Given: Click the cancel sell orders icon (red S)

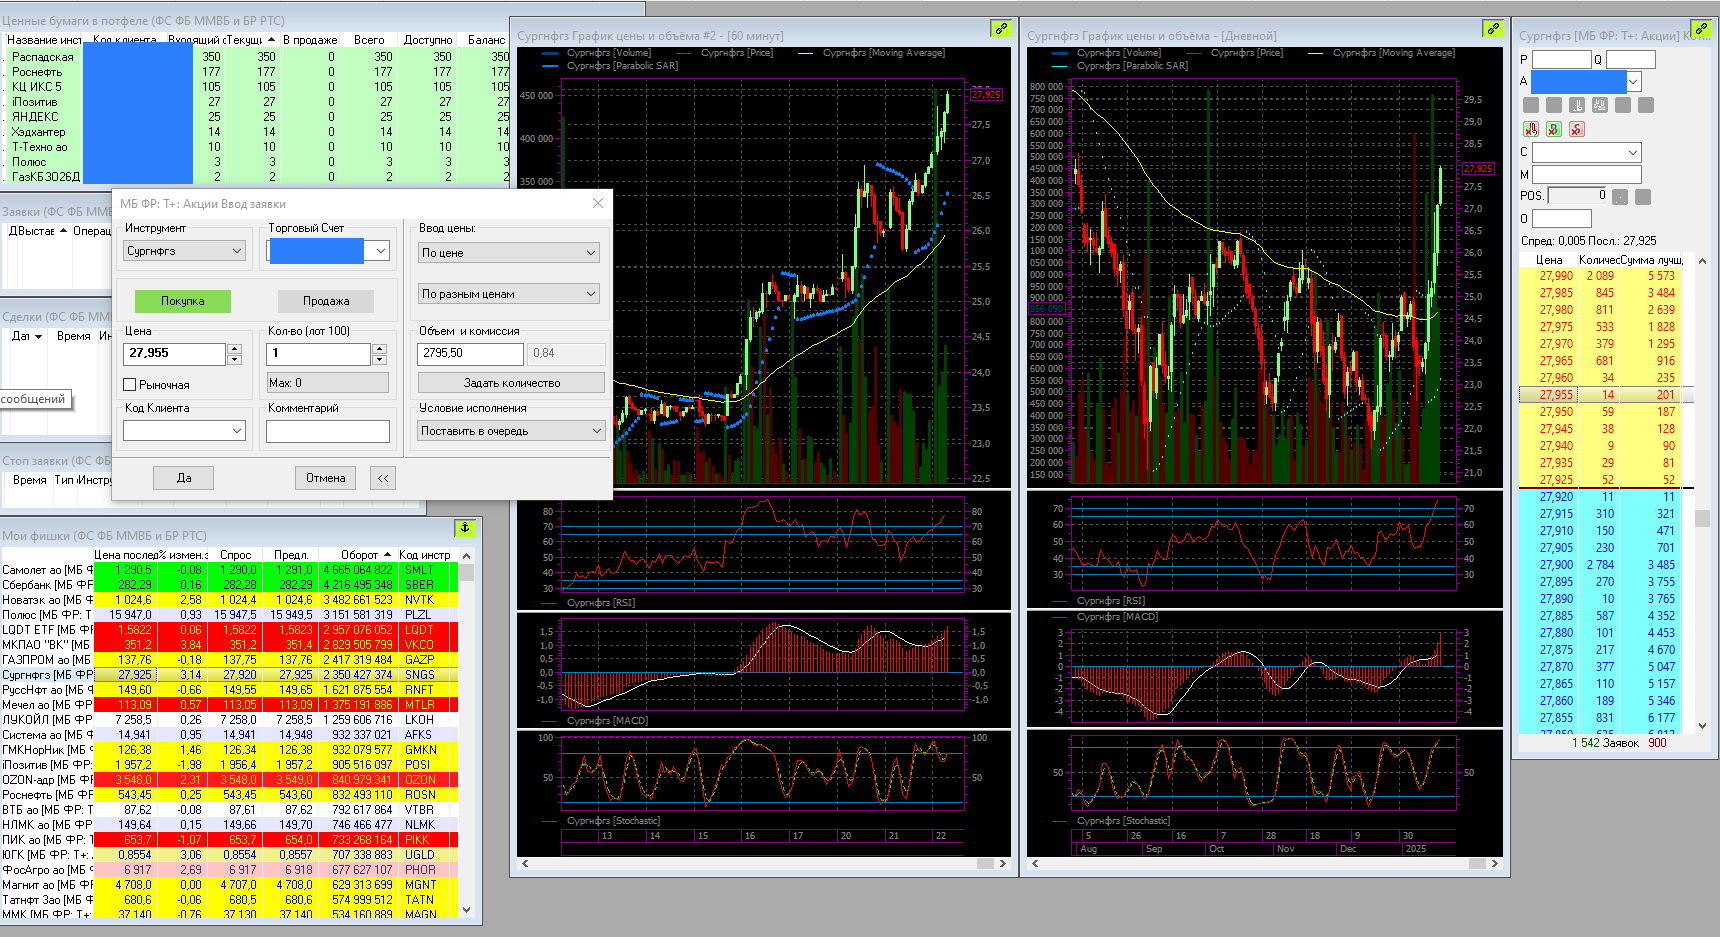Looking at the screenshot, I should 1576,129.
